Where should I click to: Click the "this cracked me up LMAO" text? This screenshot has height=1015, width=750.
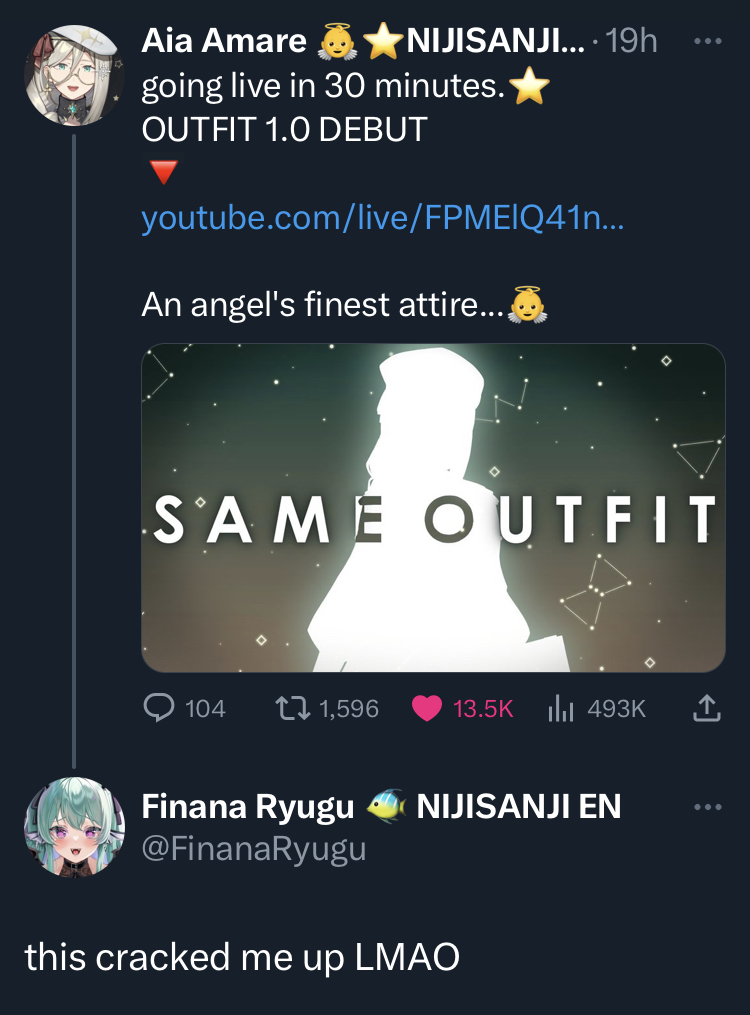tap(242, 957)
